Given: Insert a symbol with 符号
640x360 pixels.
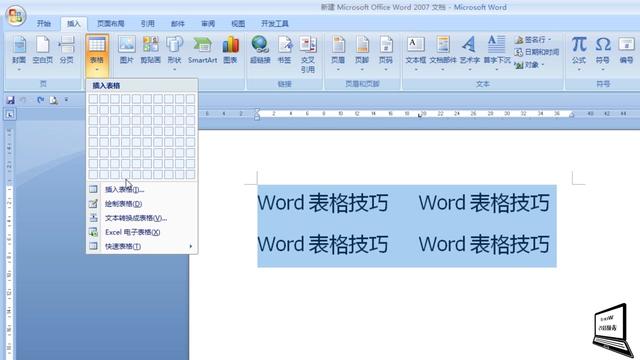Looking at the screenshot, I should pyautogui.click(x=603, y=53).
